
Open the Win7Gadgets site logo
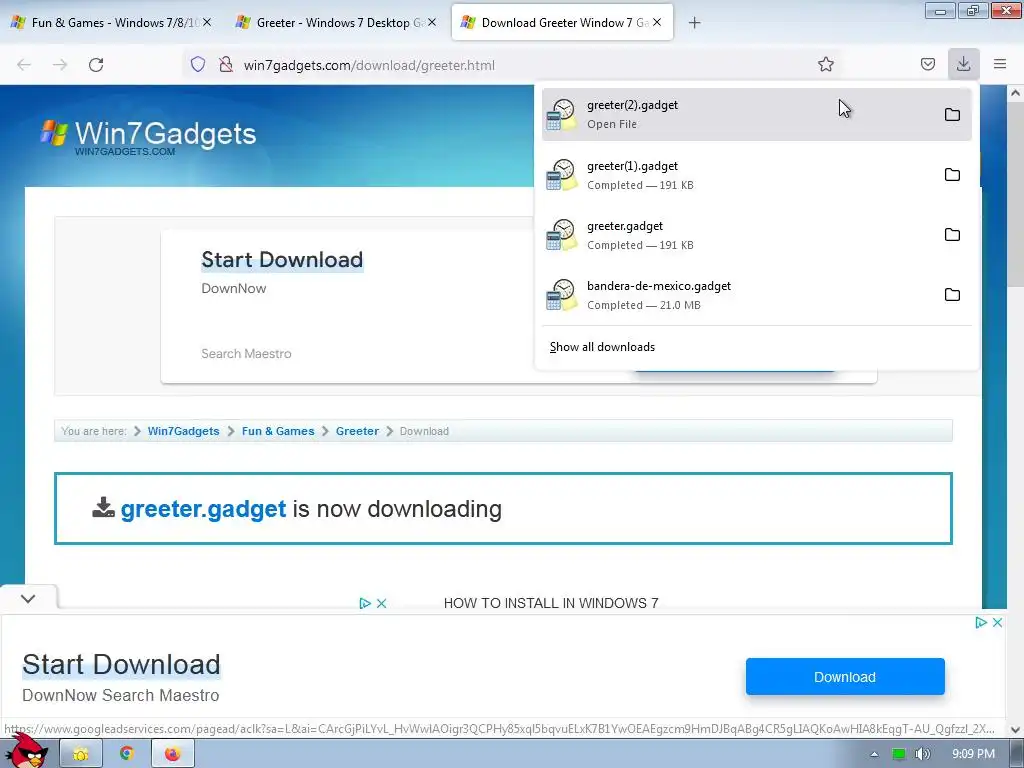148,136
